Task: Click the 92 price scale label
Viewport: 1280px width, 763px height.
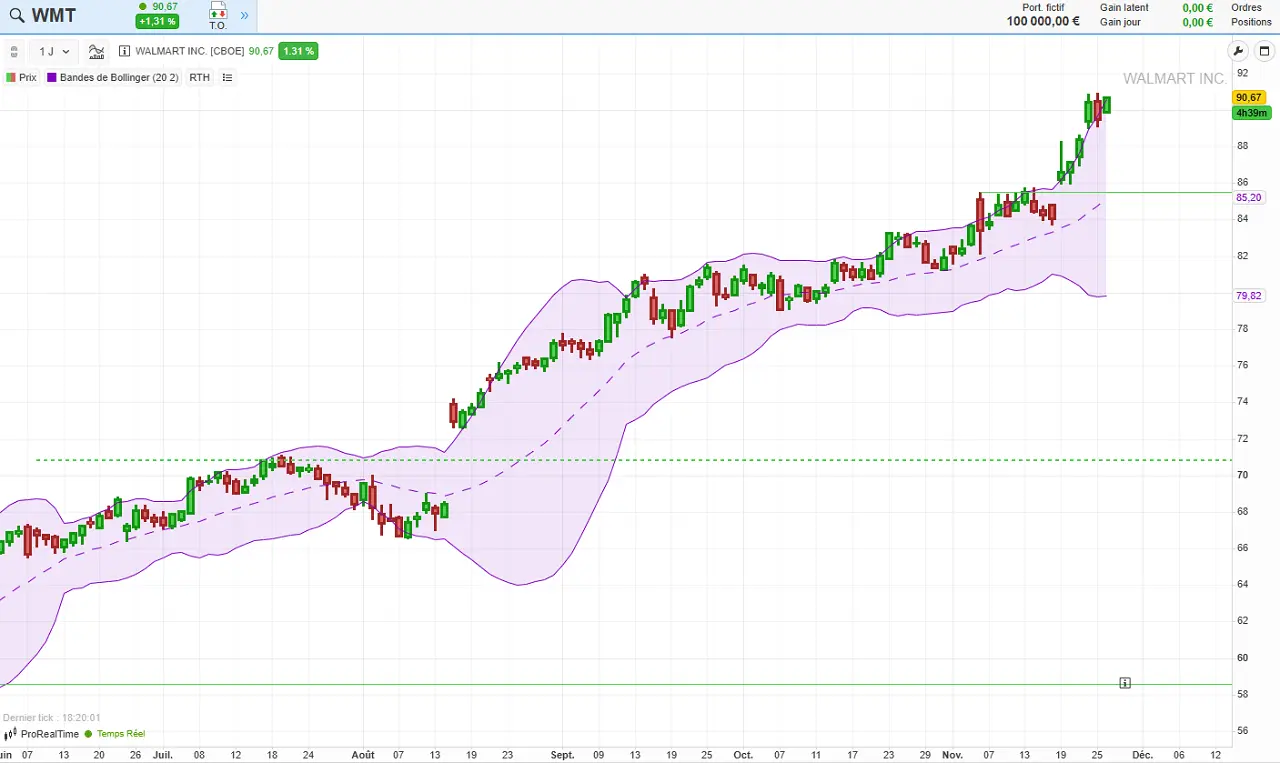Action: [x=1242, y=73]
